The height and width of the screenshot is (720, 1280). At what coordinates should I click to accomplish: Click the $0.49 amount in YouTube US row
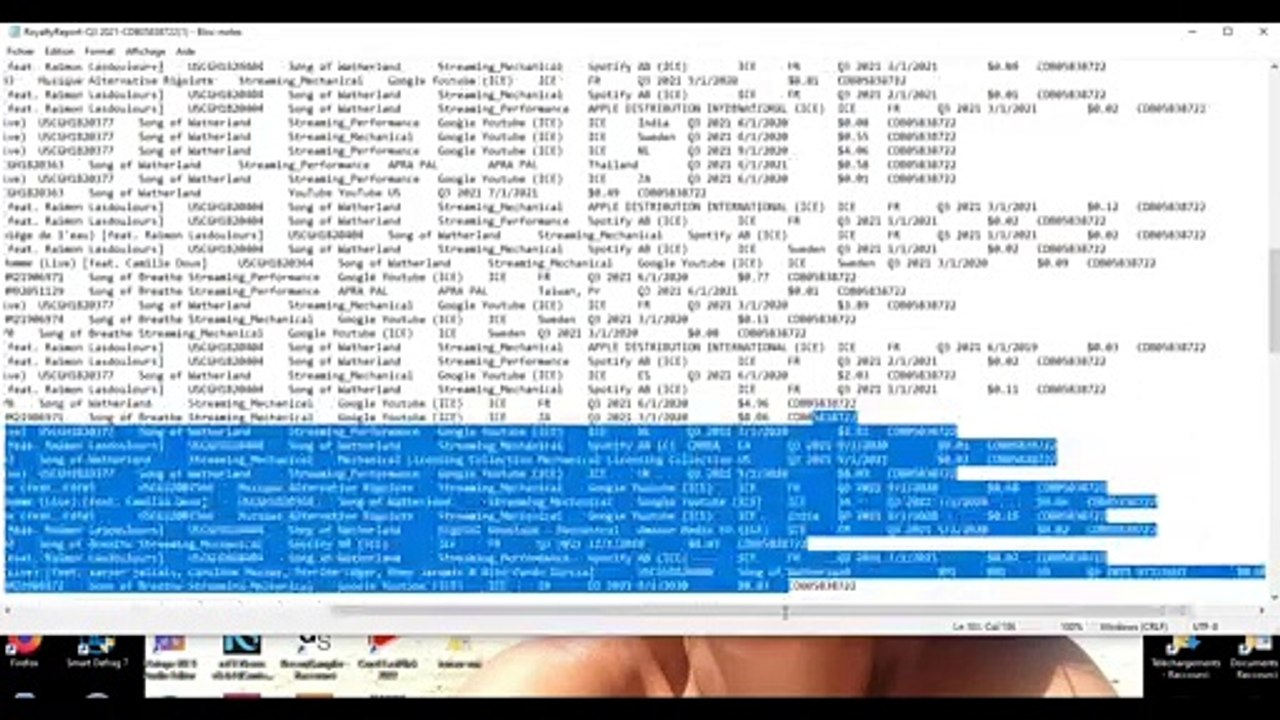[602, 193]
